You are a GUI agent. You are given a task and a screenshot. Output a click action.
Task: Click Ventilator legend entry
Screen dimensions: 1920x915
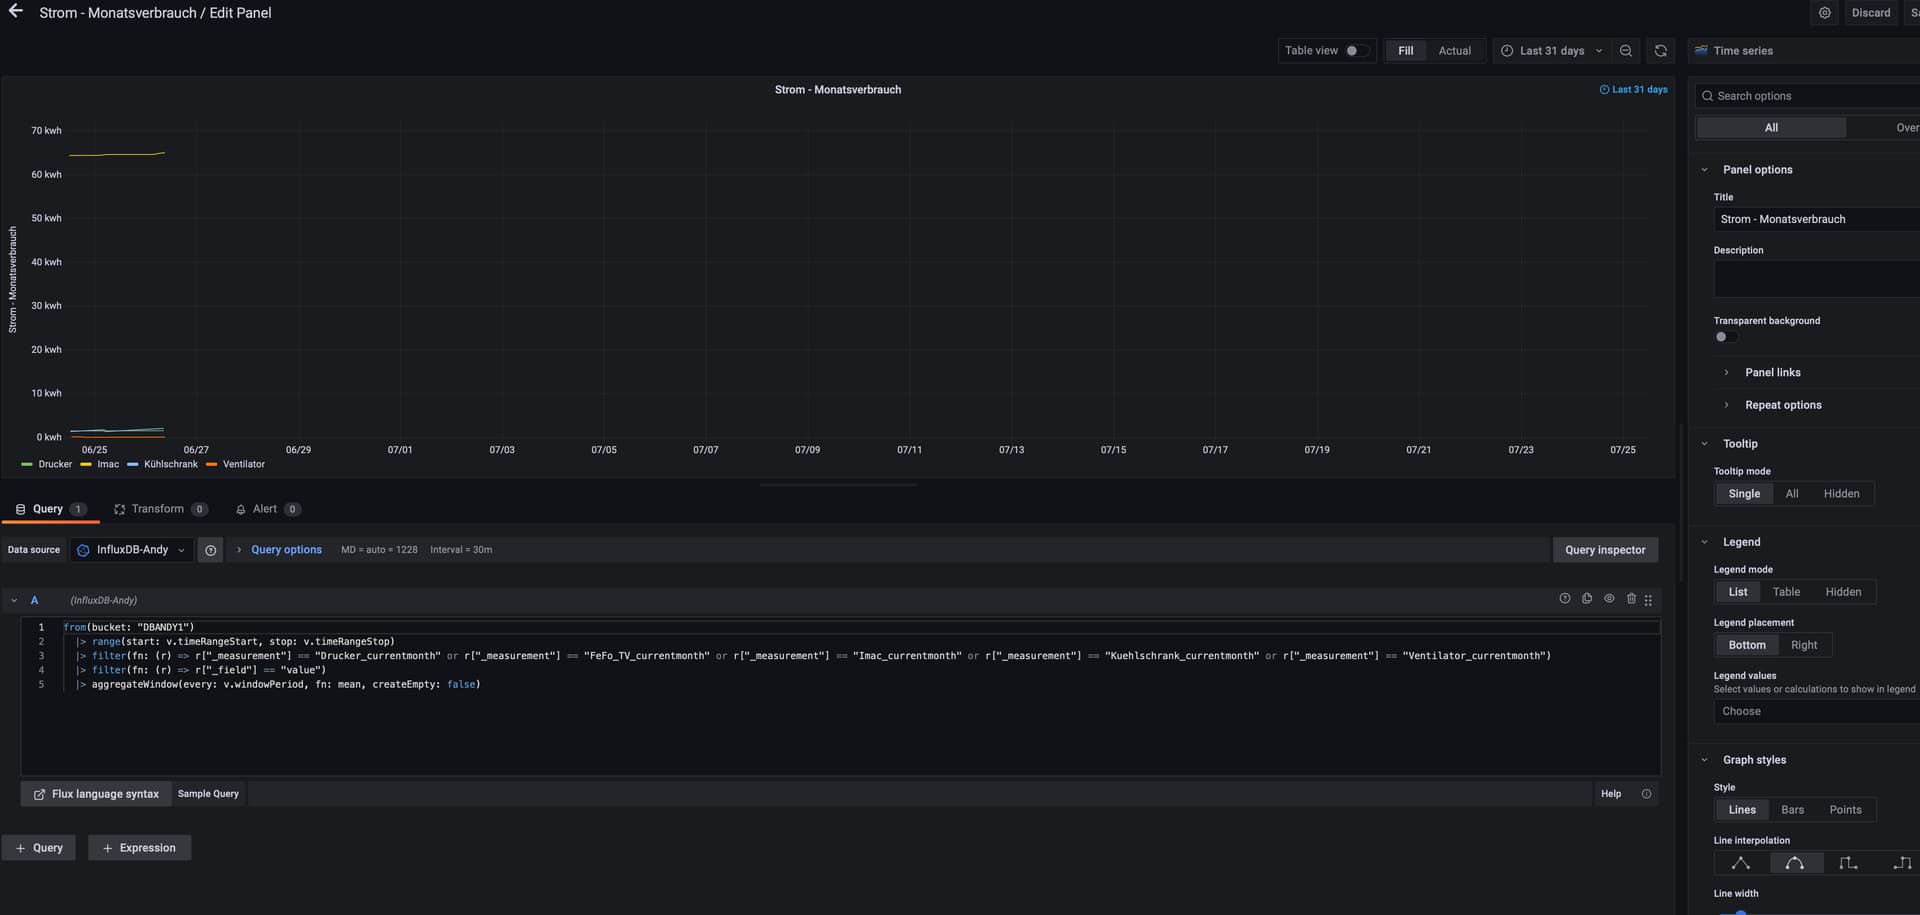243,465
